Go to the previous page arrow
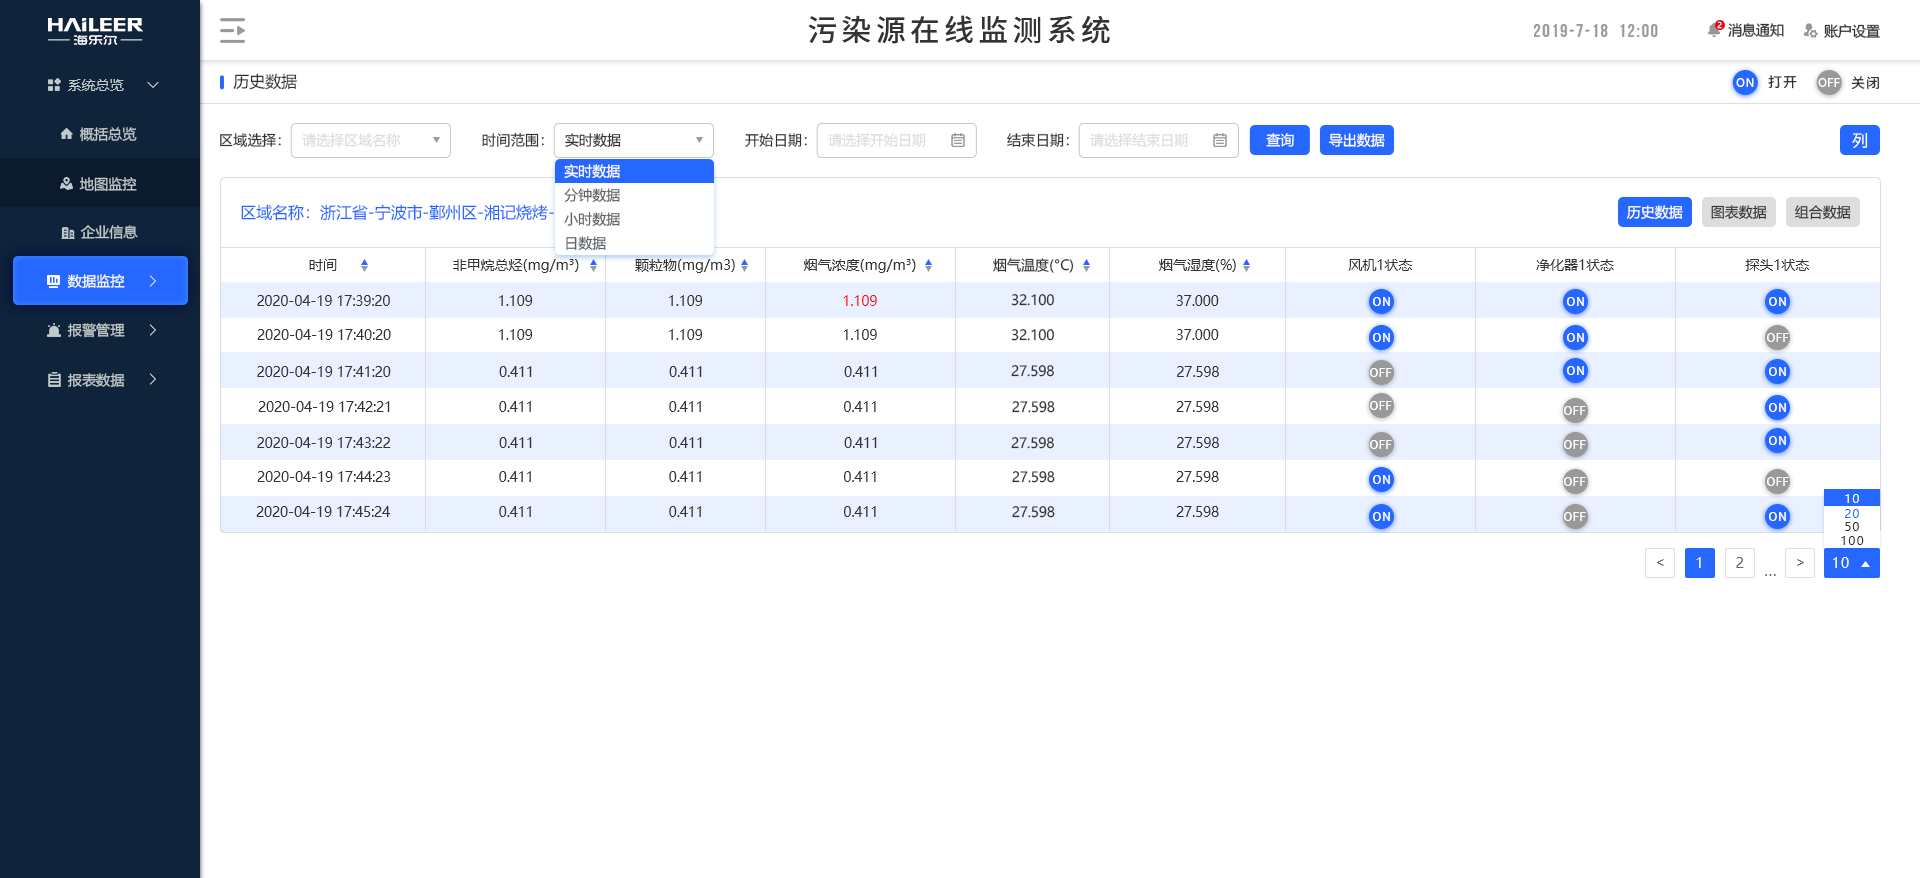Viewport: 1920px width, 878px height. click(1660, 563)
